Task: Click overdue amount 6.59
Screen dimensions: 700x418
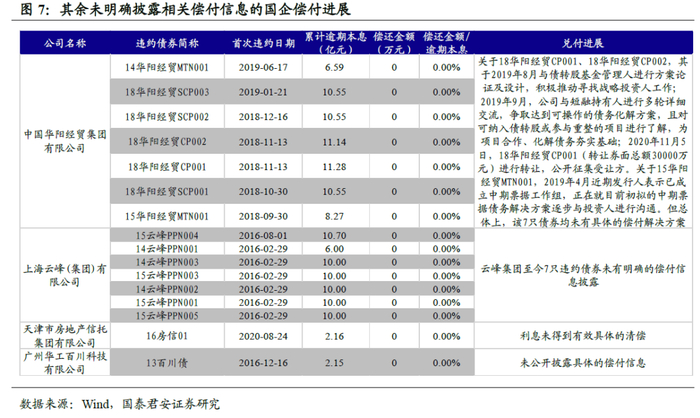Action: coord(334,67)
